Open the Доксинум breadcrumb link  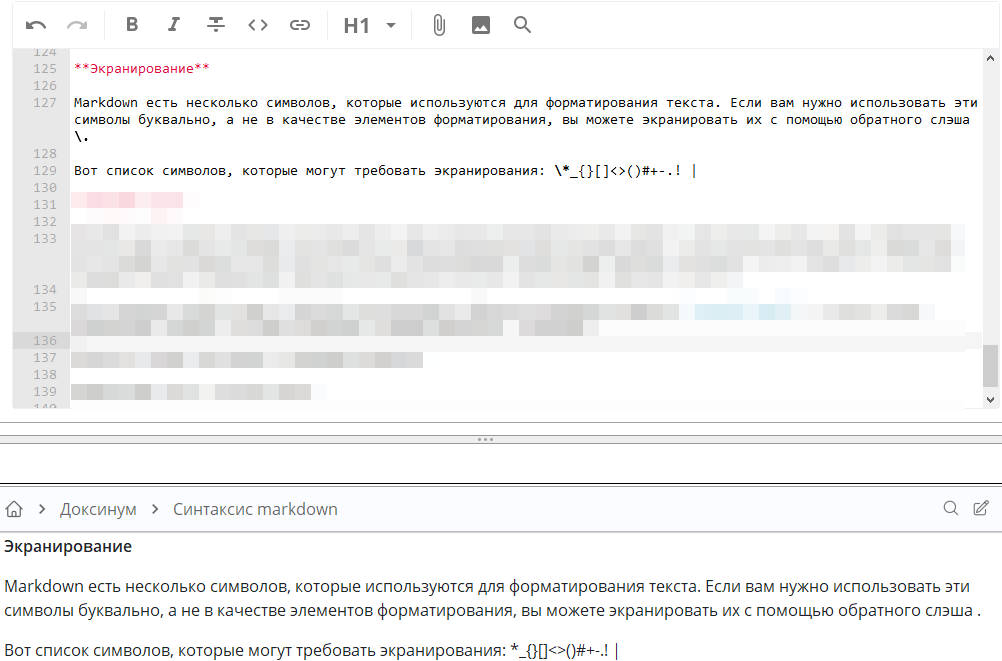click(98, 509)
